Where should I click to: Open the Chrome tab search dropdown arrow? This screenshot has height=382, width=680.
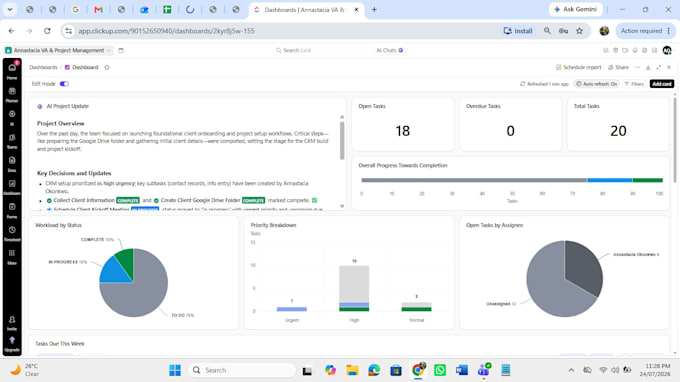coord(10,9)
